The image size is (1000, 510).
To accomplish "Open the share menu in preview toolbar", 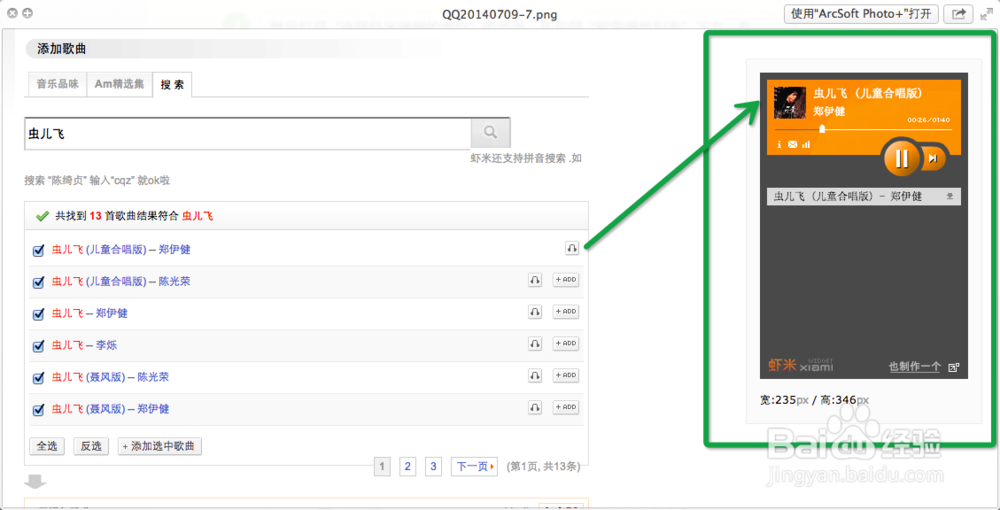I will [x=958, y=13].
